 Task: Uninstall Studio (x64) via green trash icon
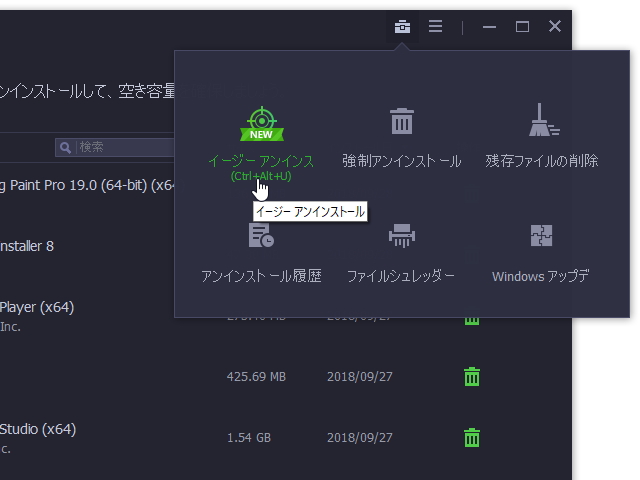point(472,438)
